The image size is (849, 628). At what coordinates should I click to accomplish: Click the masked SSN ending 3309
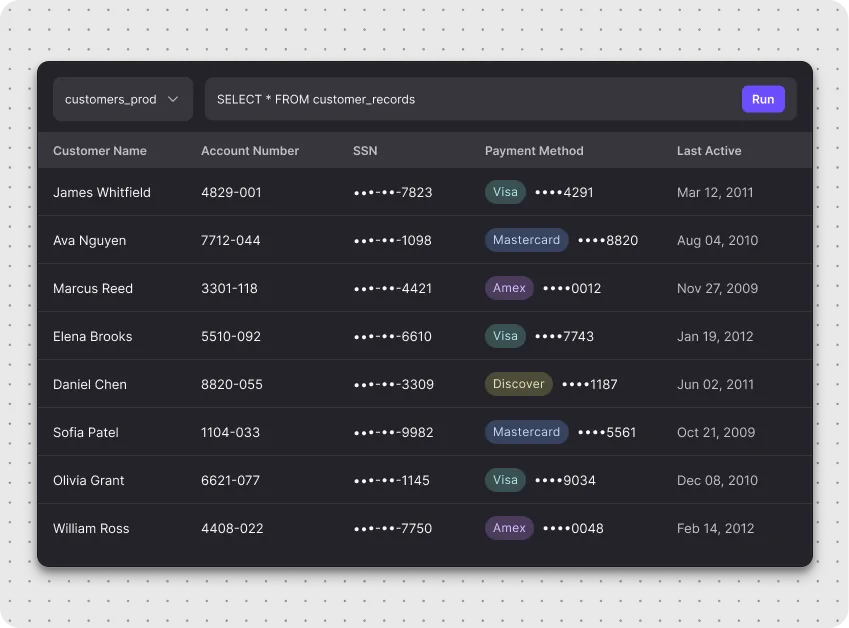pos(394,384)
